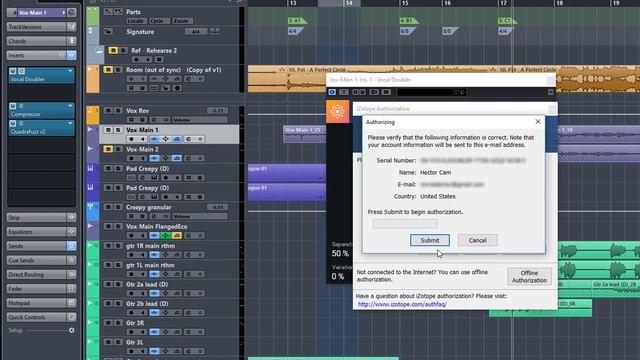
Task: Click Locate button on Parts track
Action: (136, 21)
